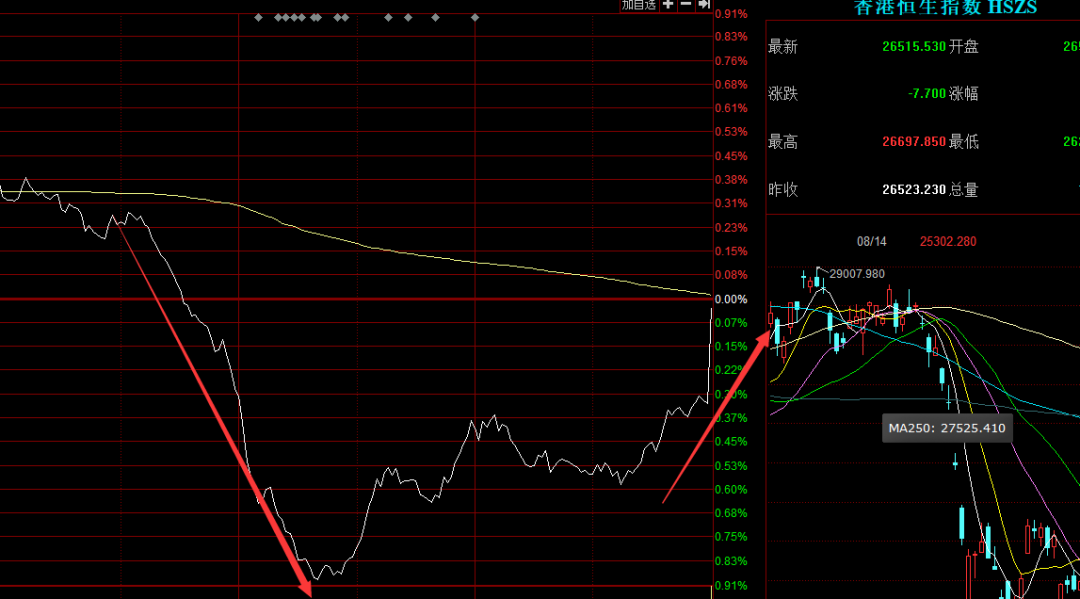
Task: Click the 总量 label
Action: [x=964, y=189]
